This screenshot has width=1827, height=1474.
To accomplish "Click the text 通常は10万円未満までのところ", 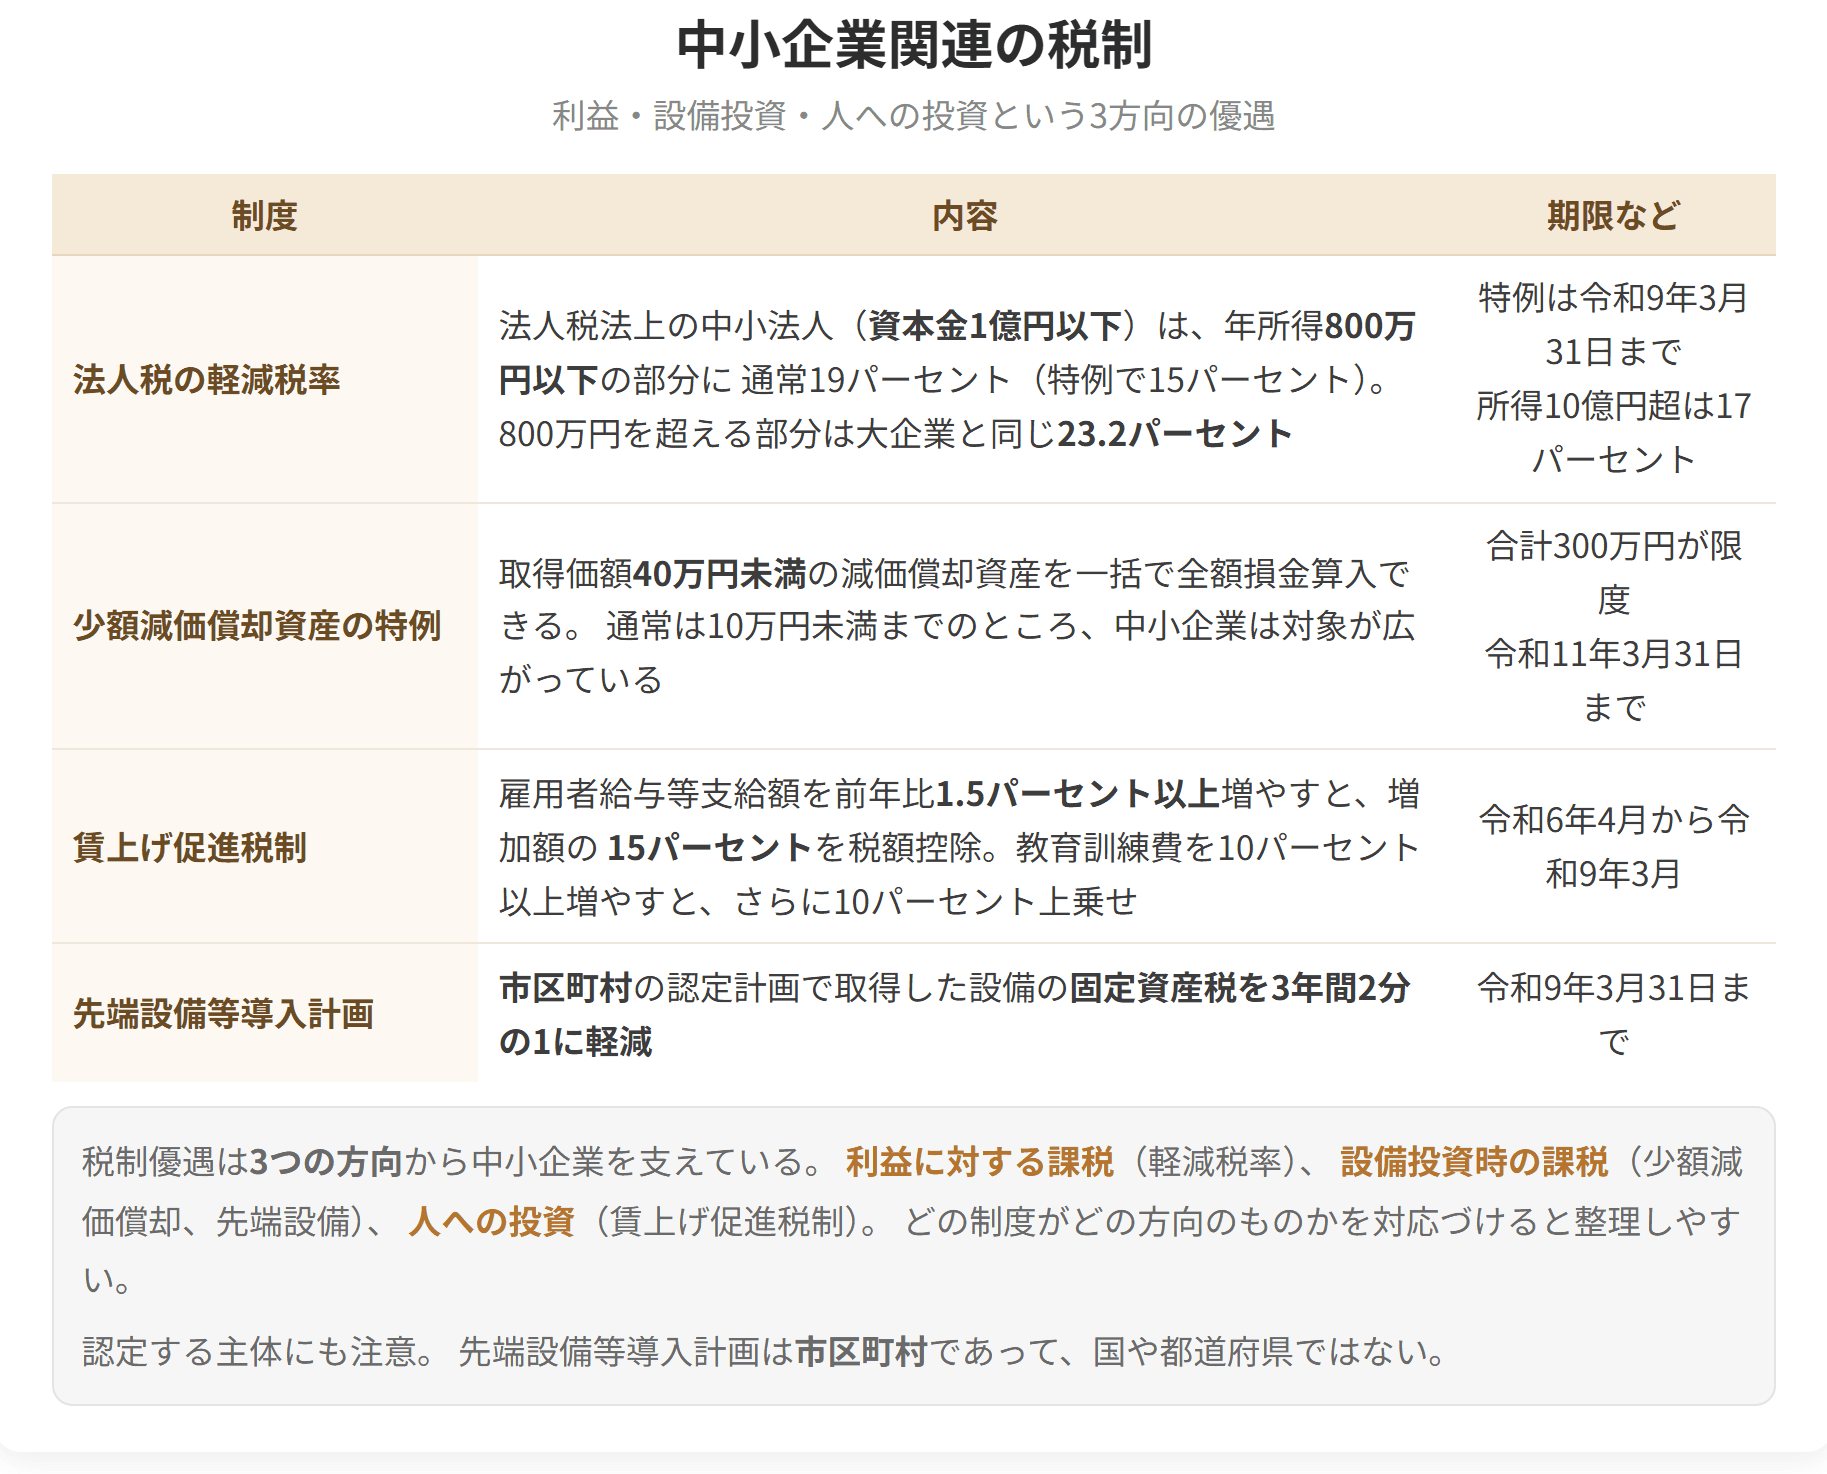I will click(x=842, y=626).
